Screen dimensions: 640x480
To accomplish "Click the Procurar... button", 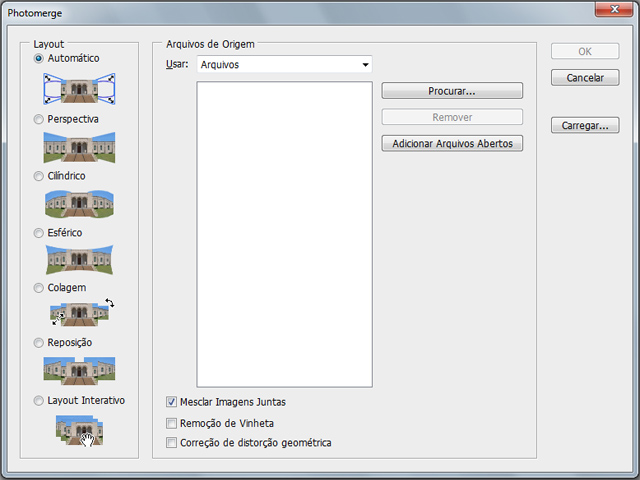I will (452, 91).
